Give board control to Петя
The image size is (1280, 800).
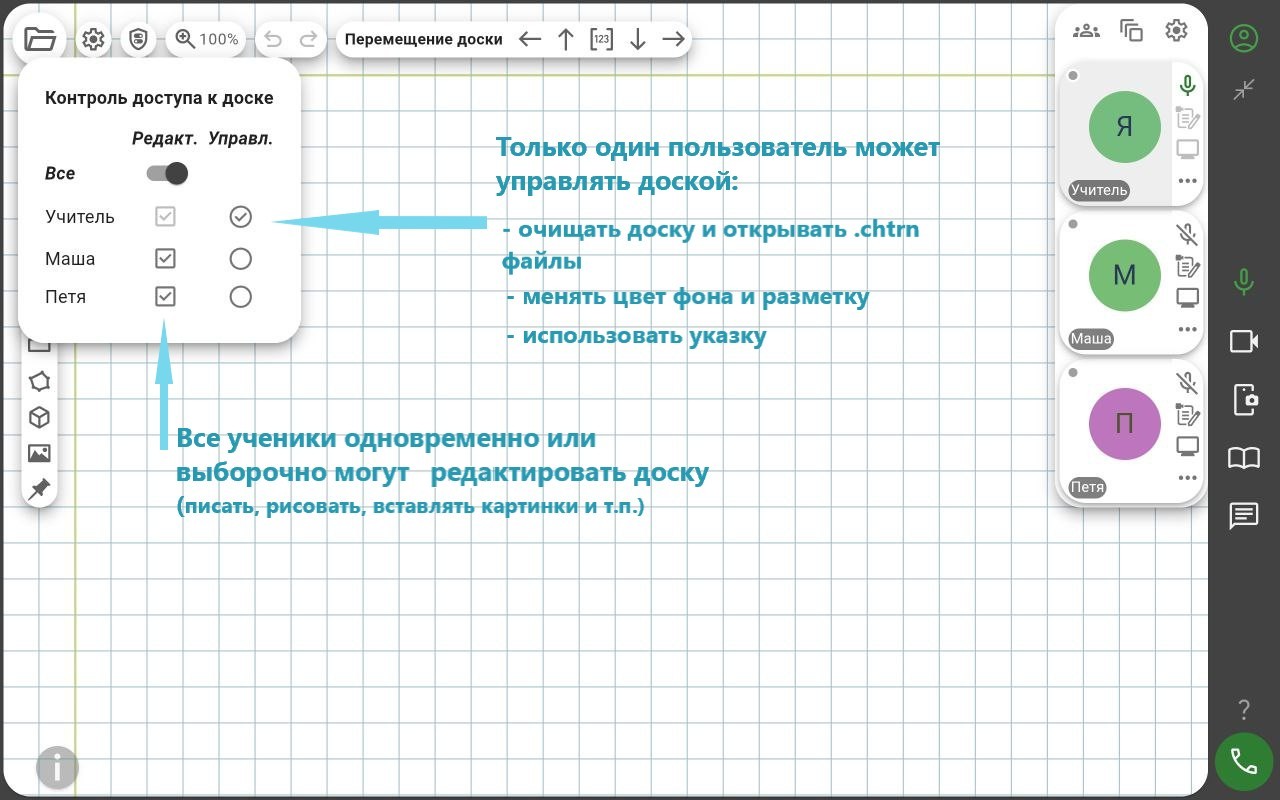240,297
